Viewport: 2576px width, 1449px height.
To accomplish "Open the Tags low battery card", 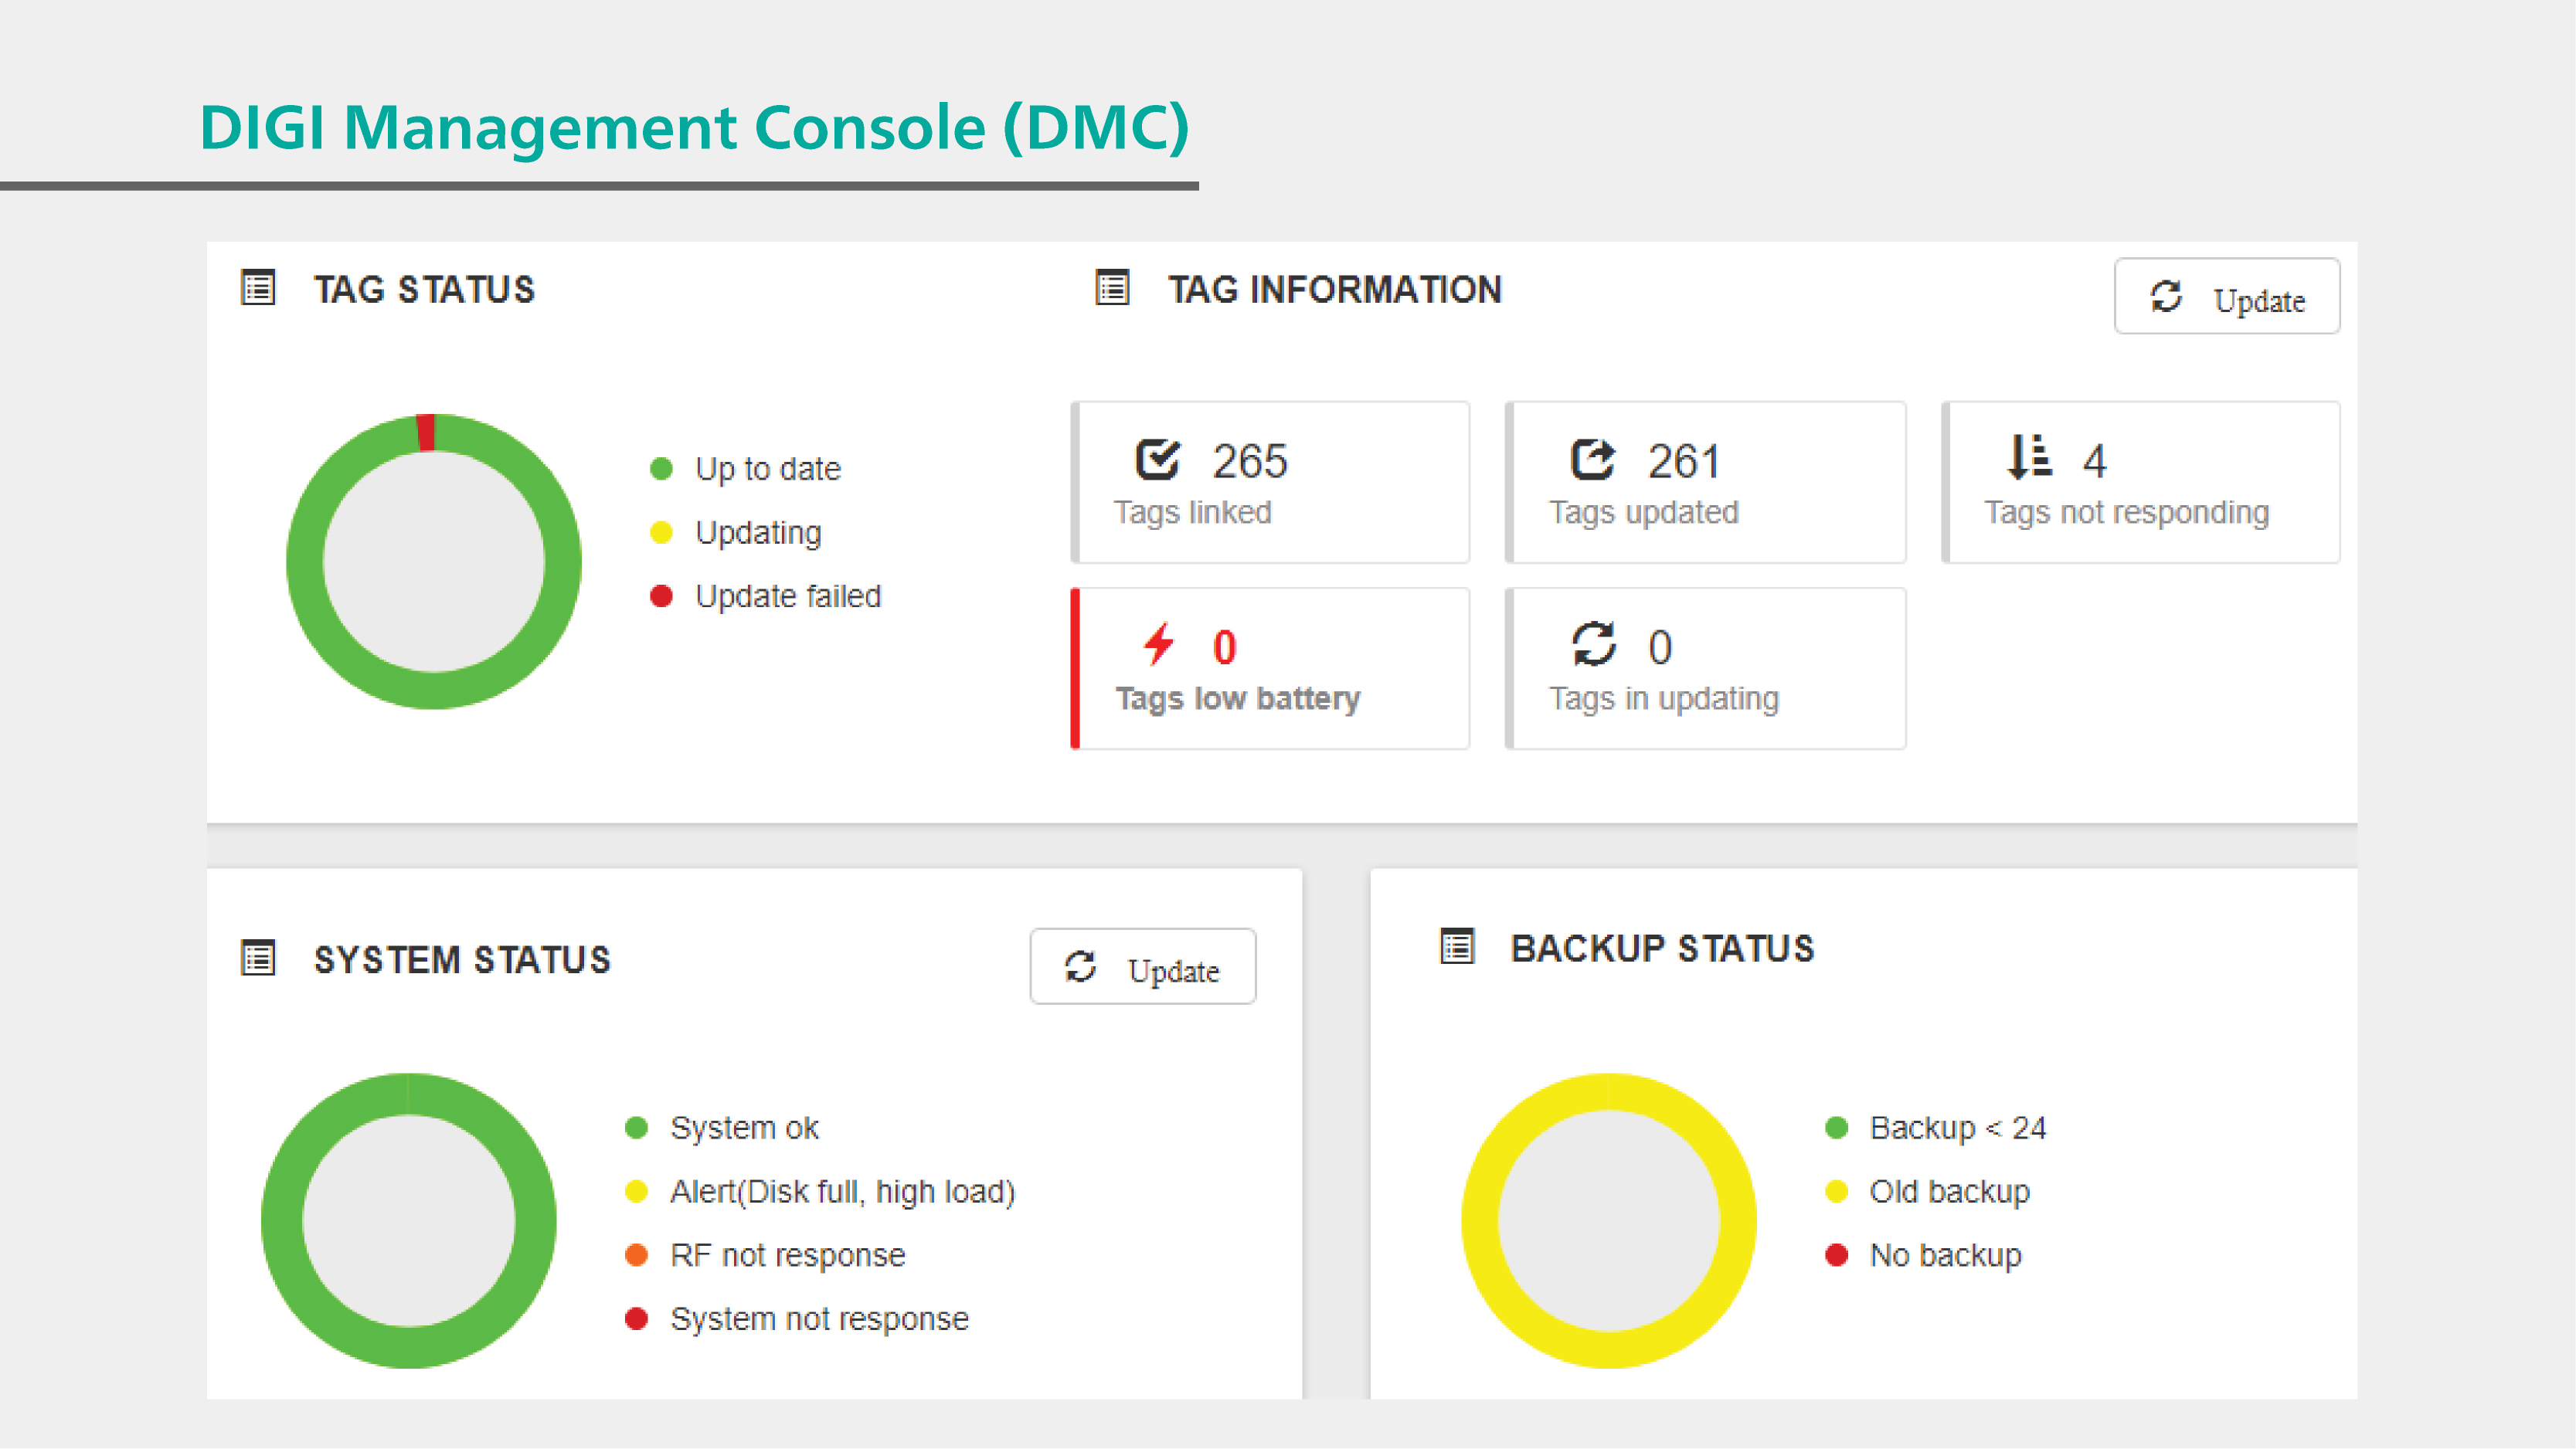I will [1272, 669].
